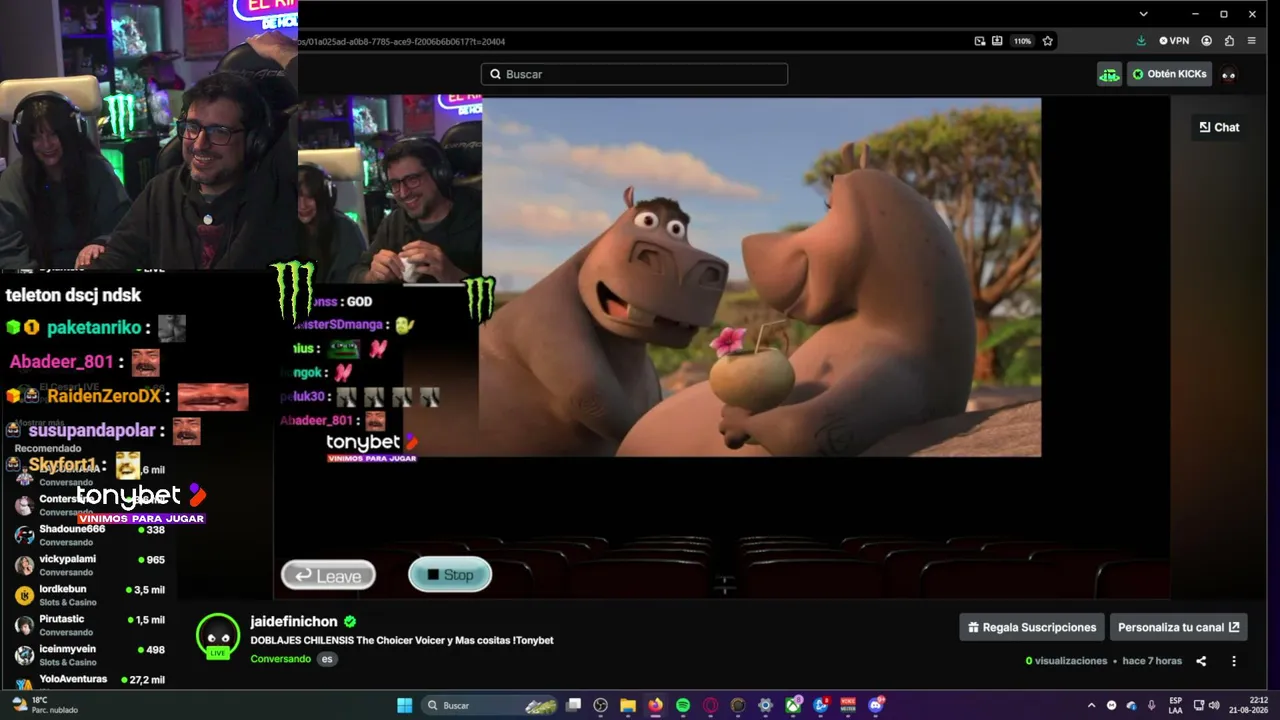
Task: Open the weather widget showing 18°C
Action: 43,705
